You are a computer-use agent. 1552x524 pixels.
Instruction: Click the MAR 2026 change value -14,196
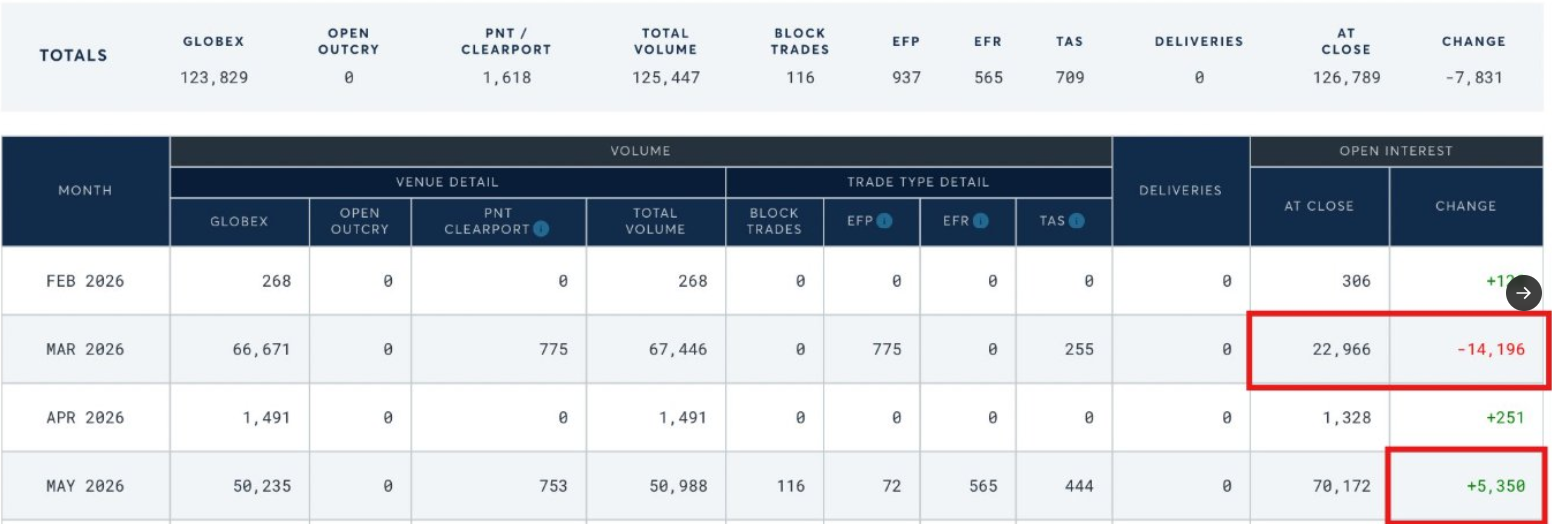tap(1490, 349)
